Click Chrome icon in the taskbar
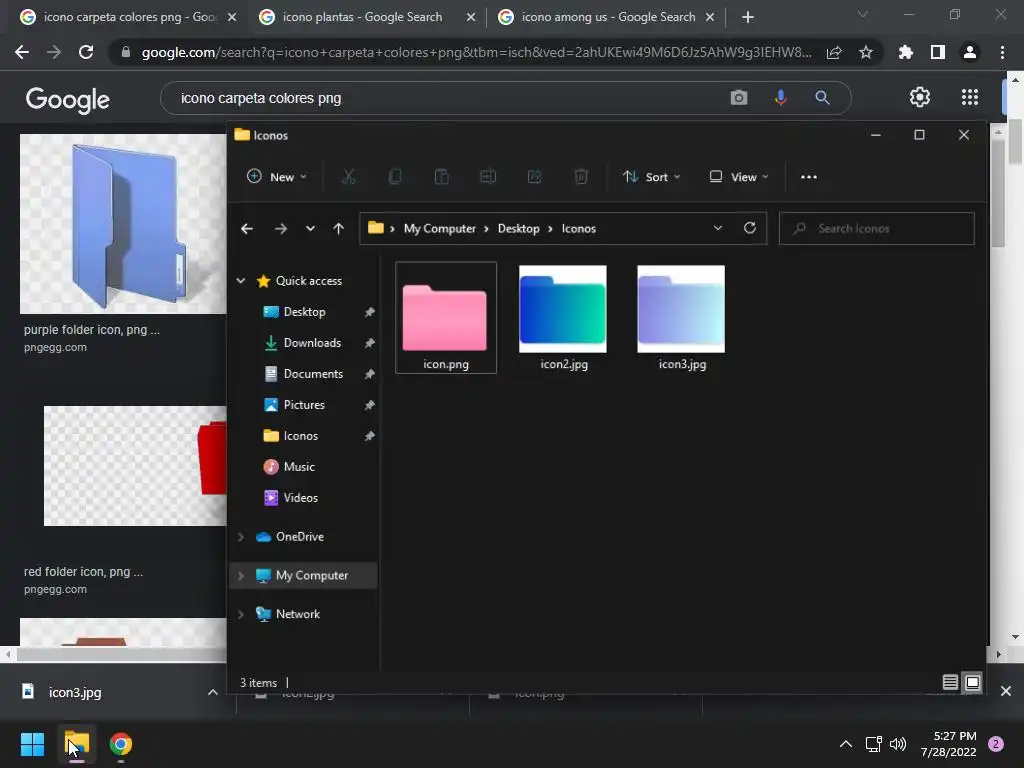Screen dimensions: 1024x768 tap(121, 744)
